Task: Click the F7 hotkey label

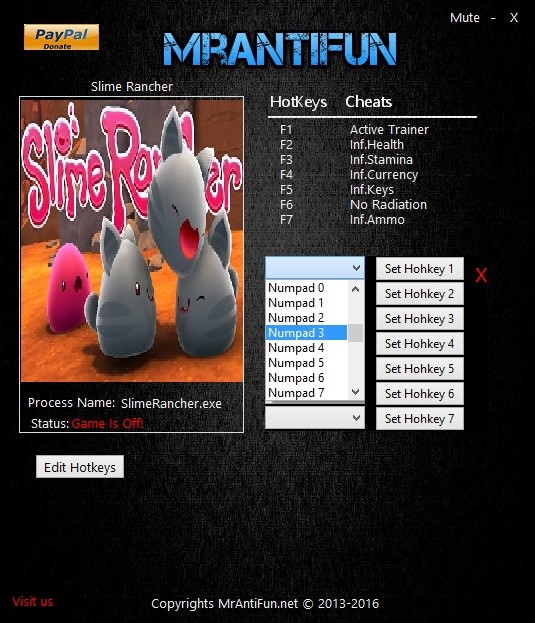Action: [286, 220]
